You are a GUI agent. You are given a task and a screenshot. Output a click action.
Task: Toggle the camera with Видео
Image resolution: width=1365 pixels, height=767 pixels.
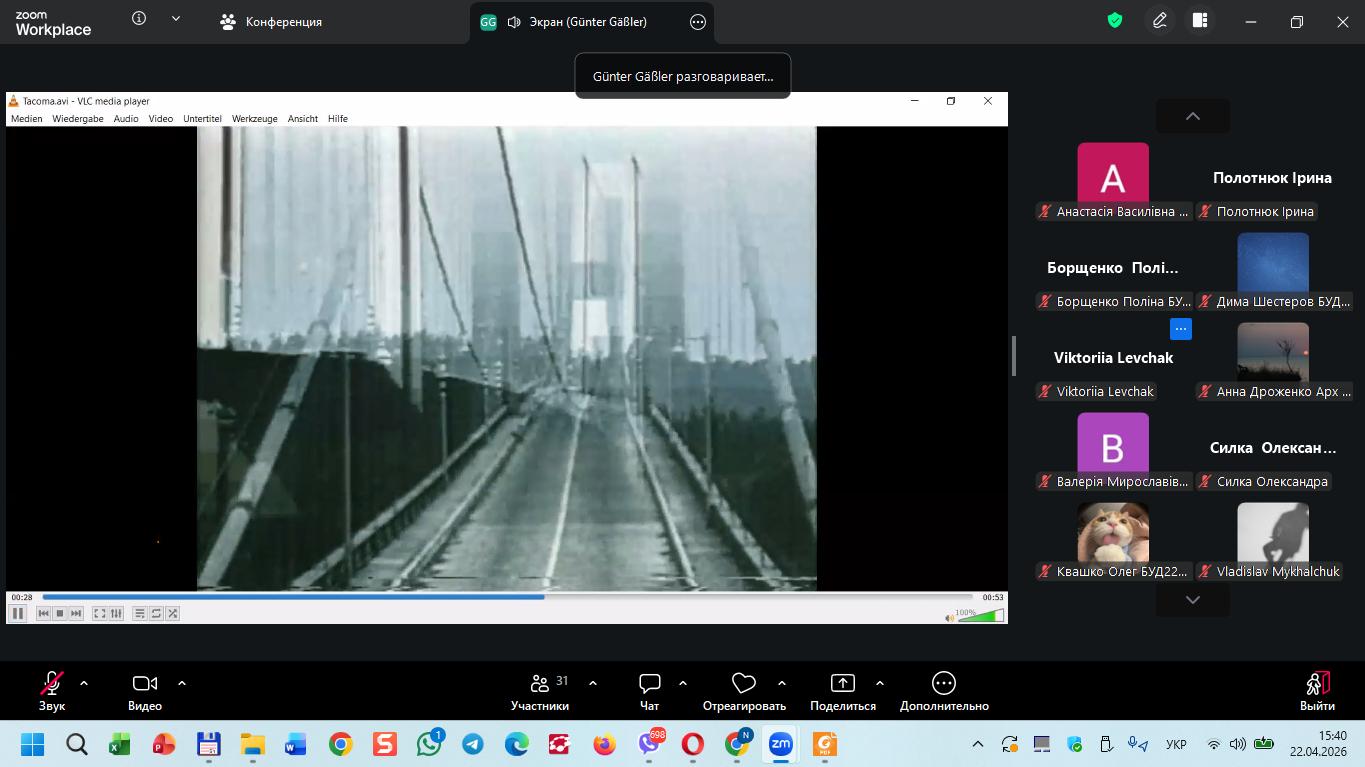coord(145,691)
